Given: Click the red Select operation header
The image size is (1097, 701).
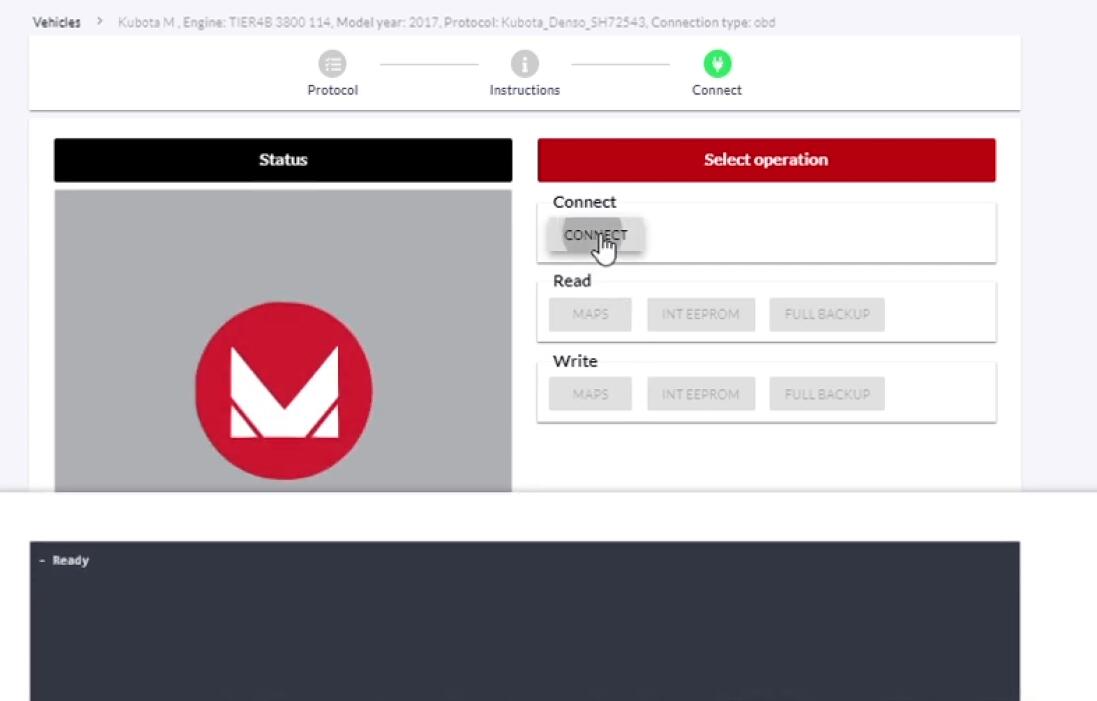Looking at the screenshot, I should pos(766,160).
